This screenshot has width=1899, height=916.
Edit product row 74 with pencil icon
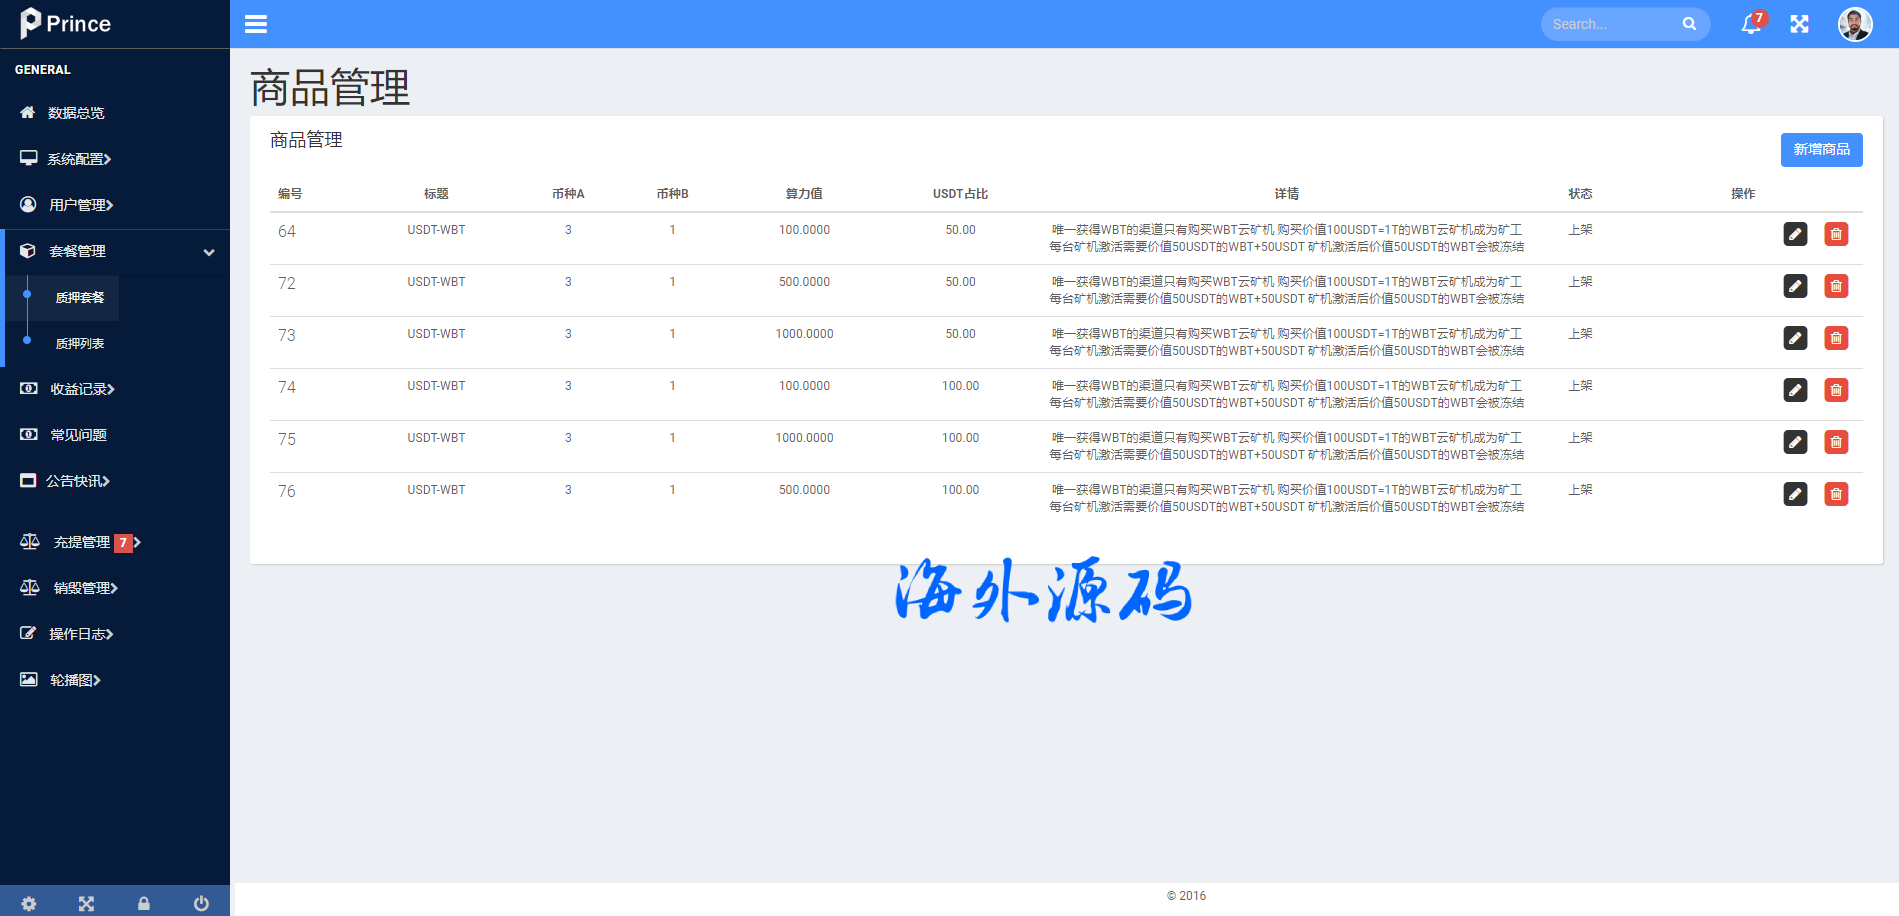point(1795,390)
